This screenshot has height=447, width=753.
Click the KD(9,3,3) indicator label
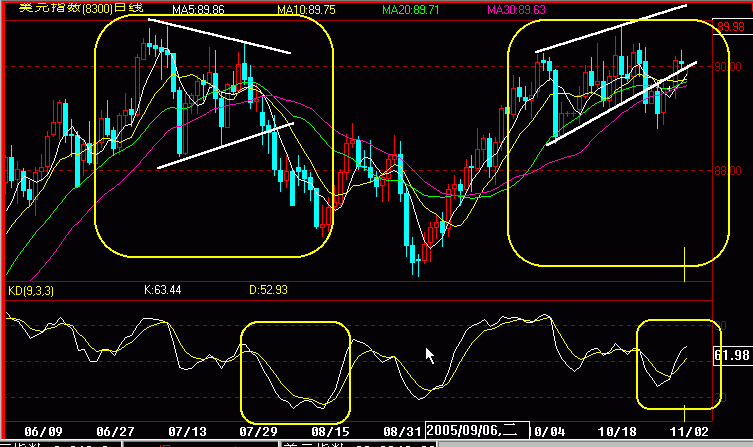pos(31,290)
